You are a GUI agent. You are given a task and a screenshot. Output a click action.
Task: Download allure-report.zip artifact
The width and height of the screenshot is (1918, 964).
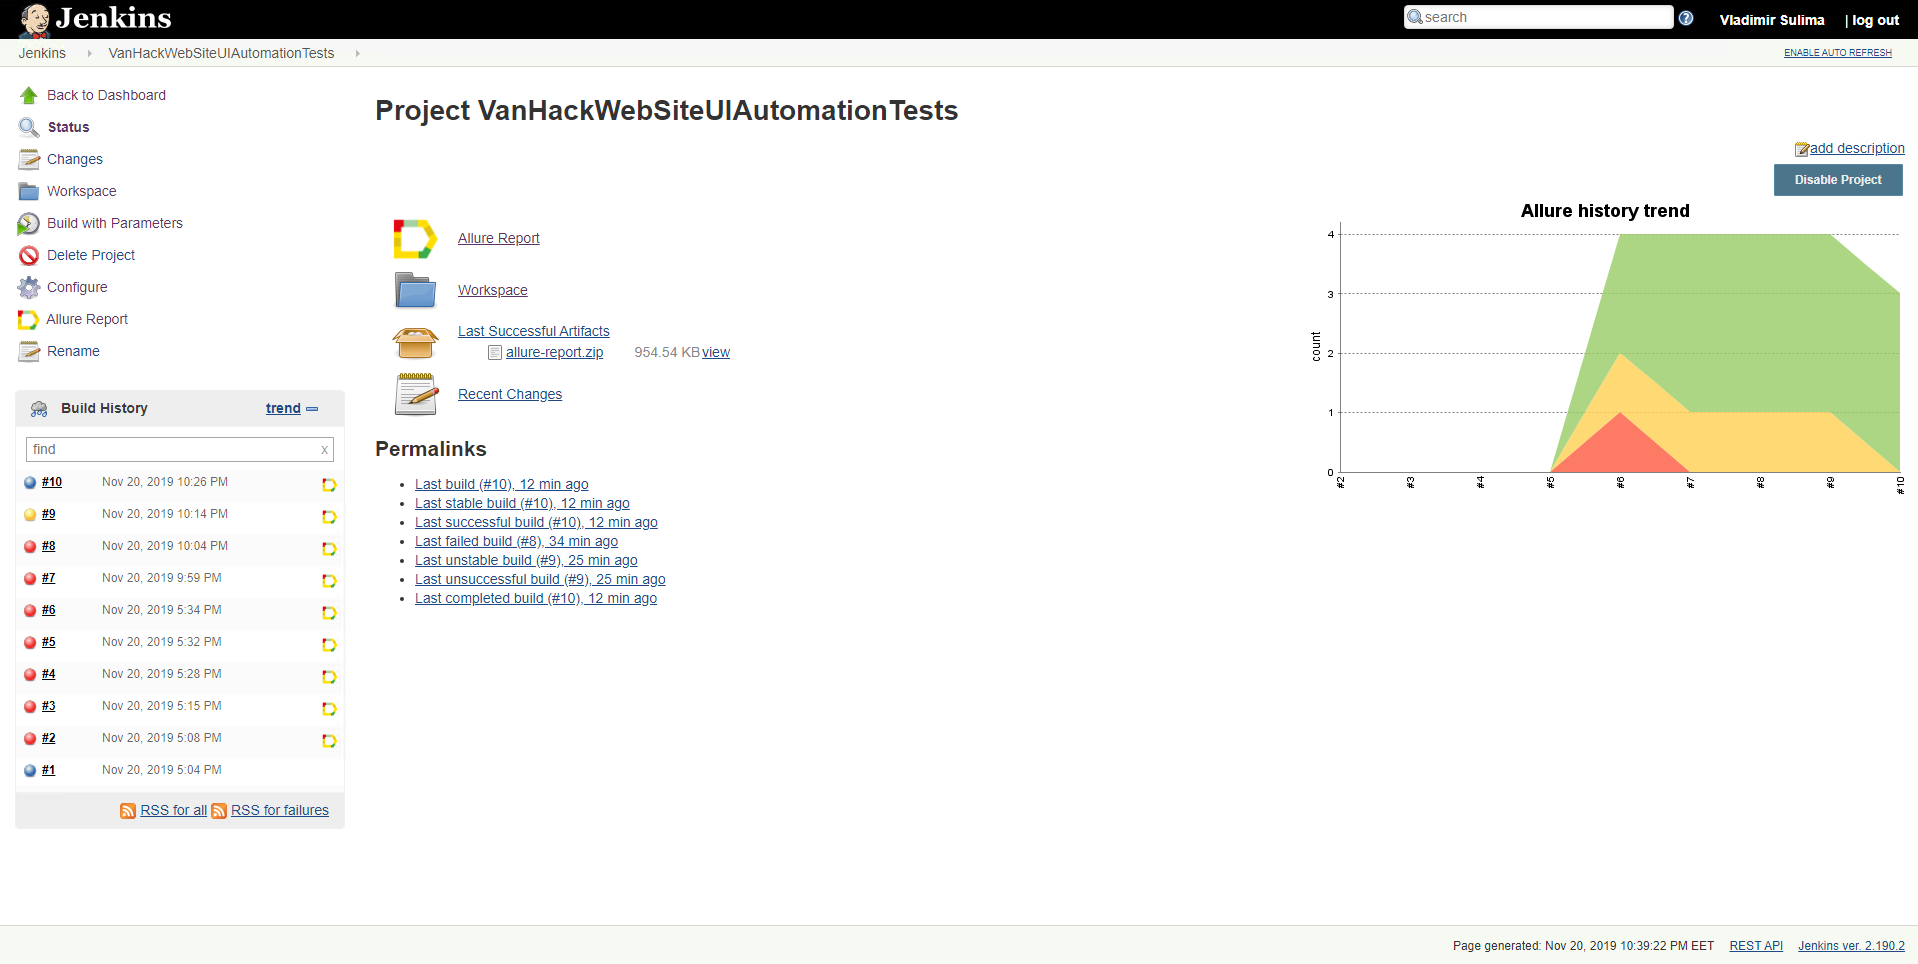[555, 352]
